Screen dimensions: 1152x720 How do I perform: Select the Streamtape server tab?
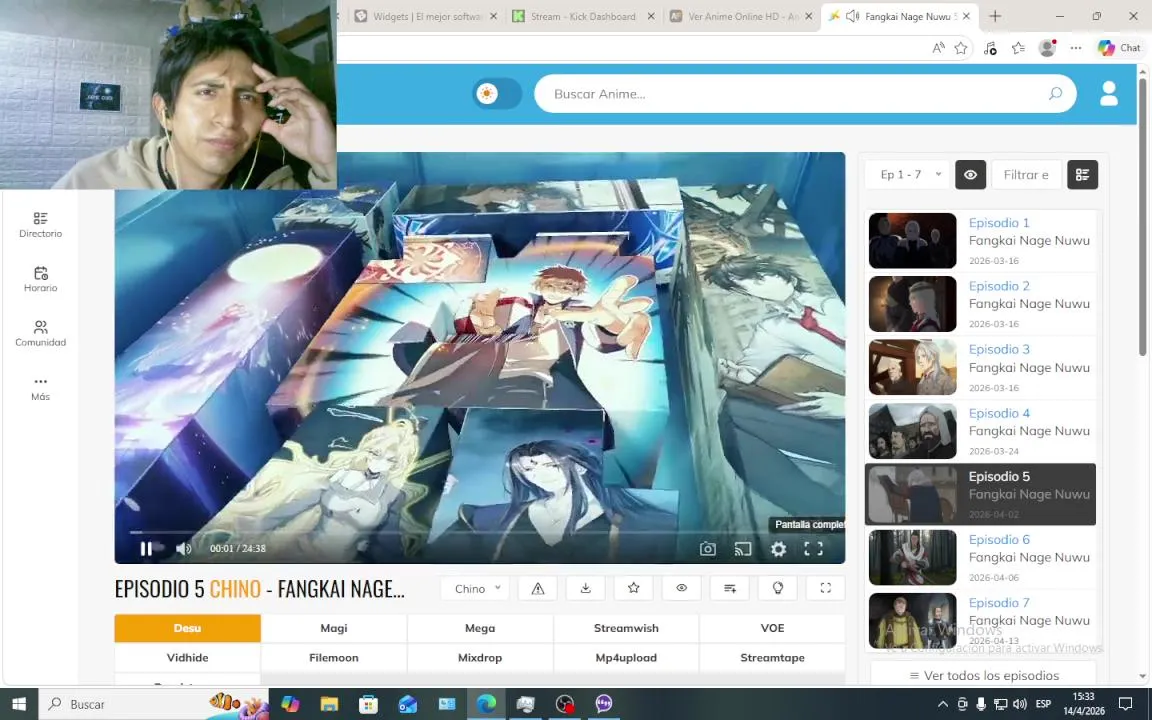[772, 658]
